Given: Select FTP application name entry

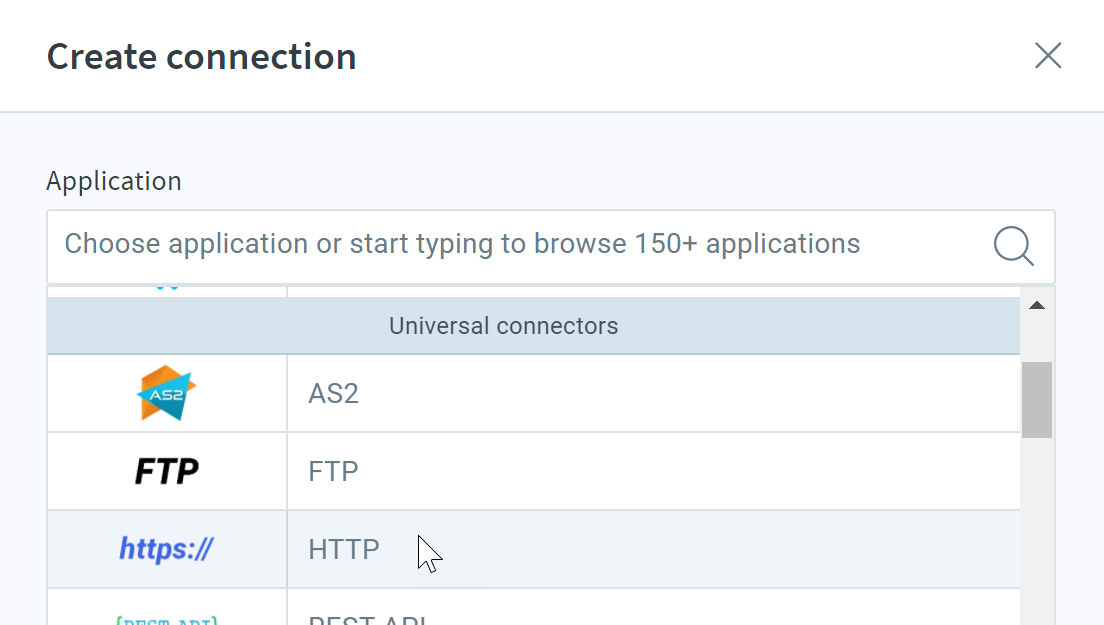Looking at the screenshot, I should click(x=333, y=471).
